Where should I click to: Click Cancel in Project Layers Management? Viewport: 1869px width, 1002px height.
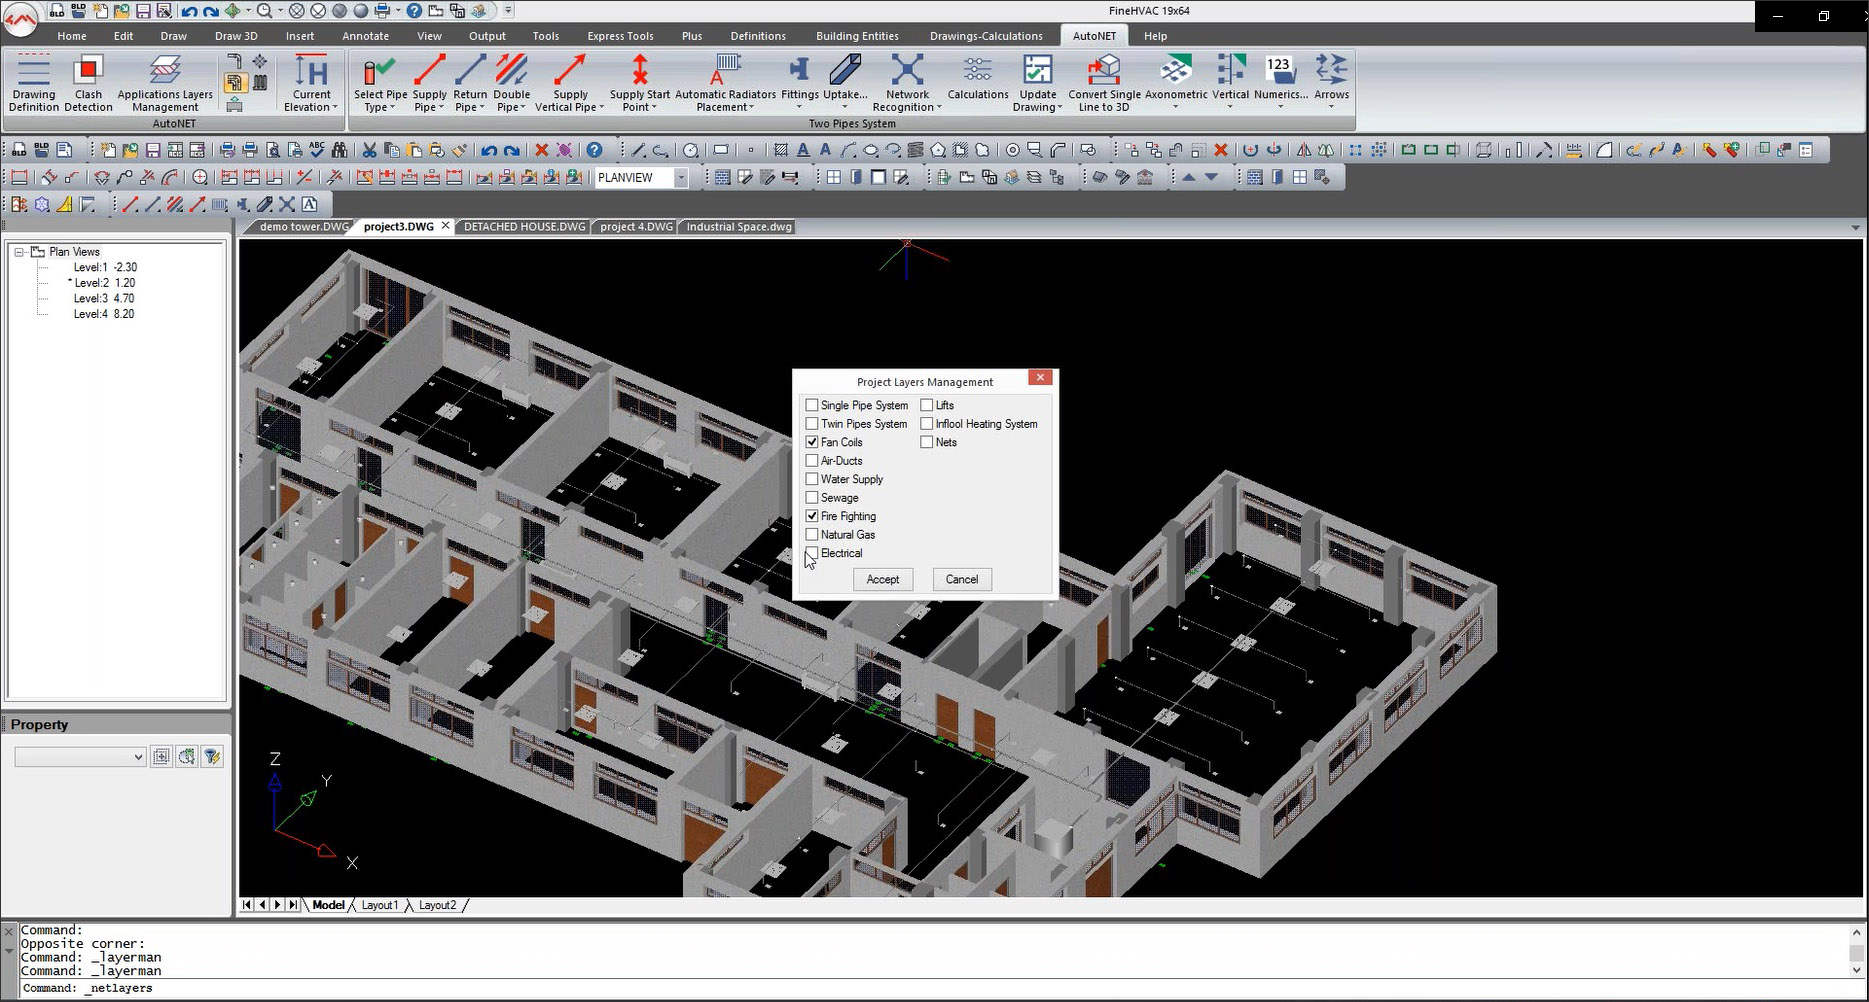coord(961,579)
